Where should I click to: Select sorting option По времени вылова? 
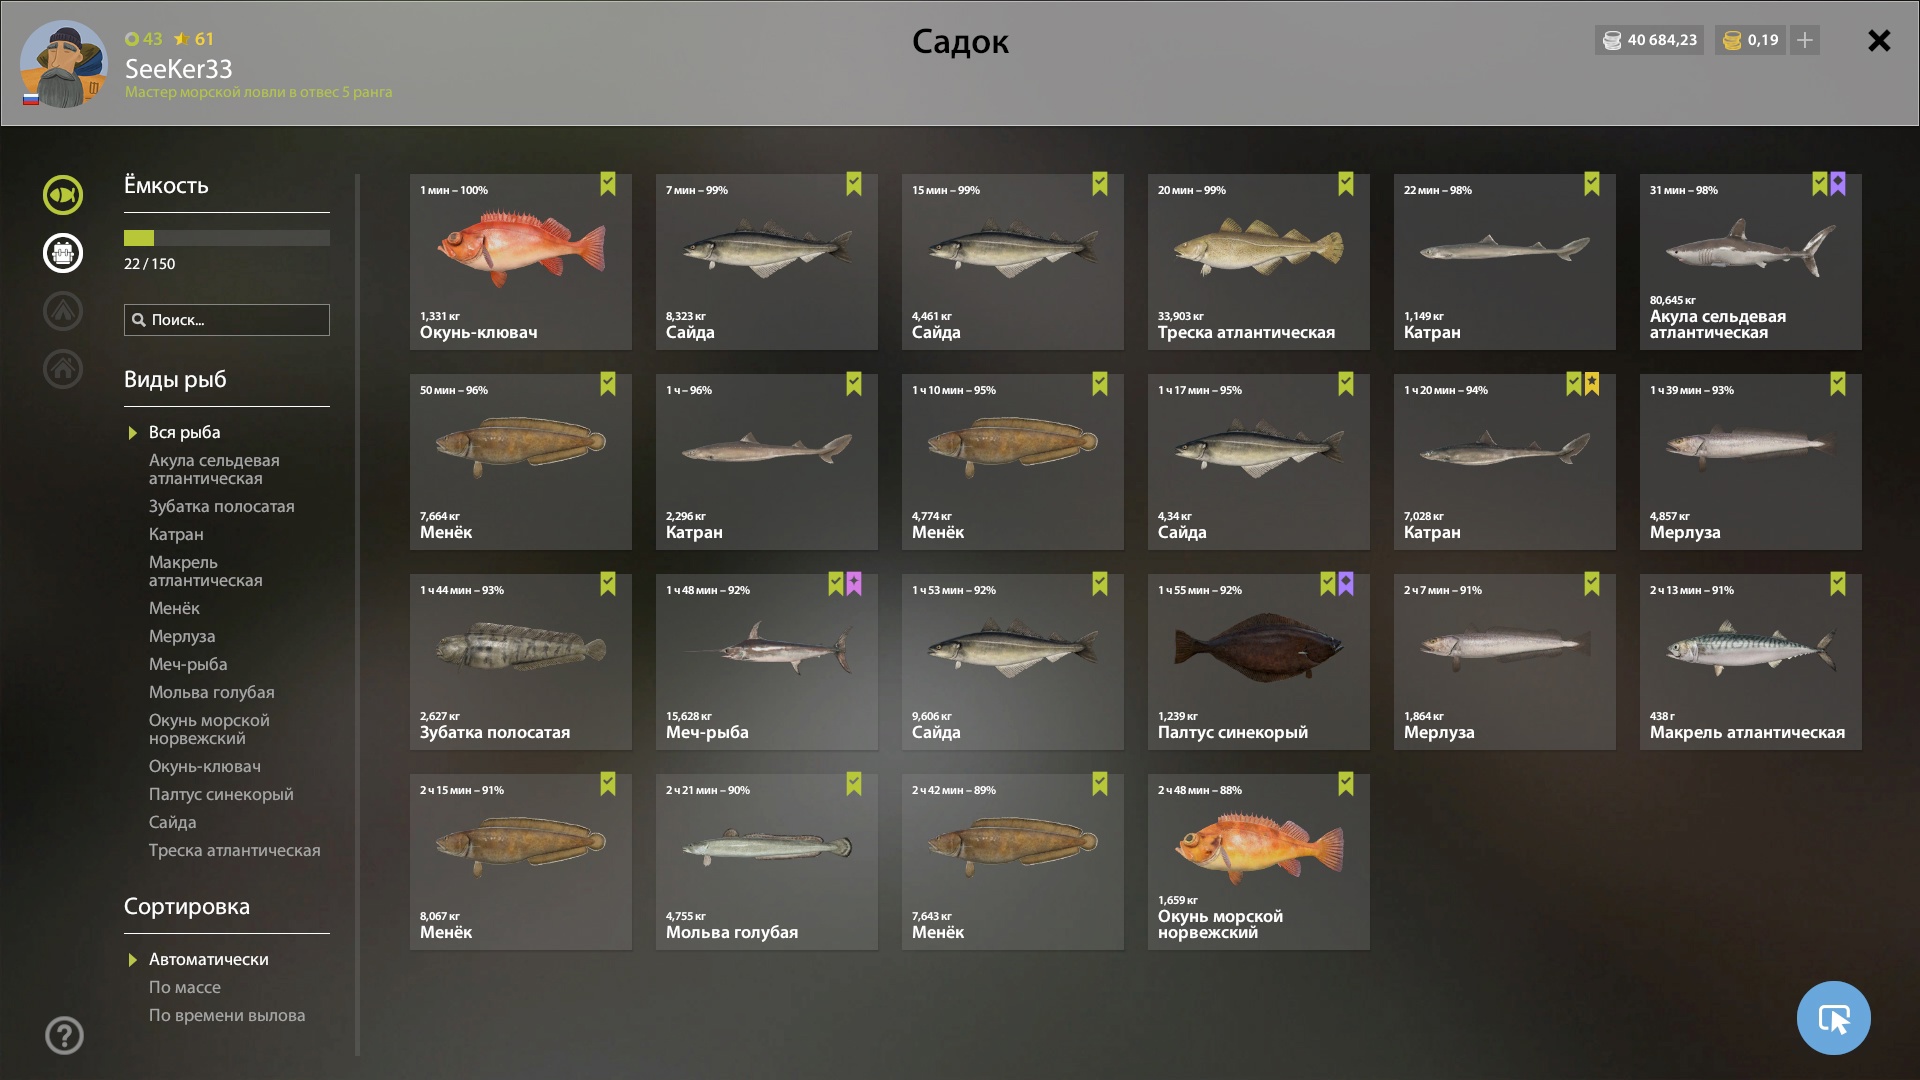click(x=227, y=1015)
